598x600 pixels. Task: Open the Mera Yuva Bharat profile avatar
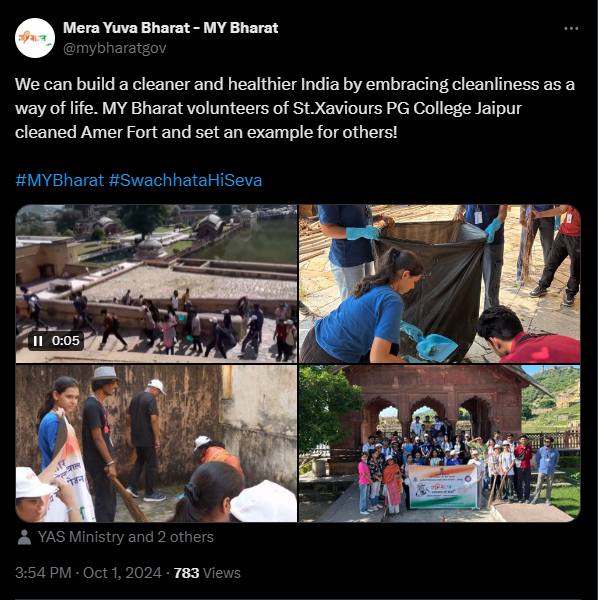tap(35, 38)
